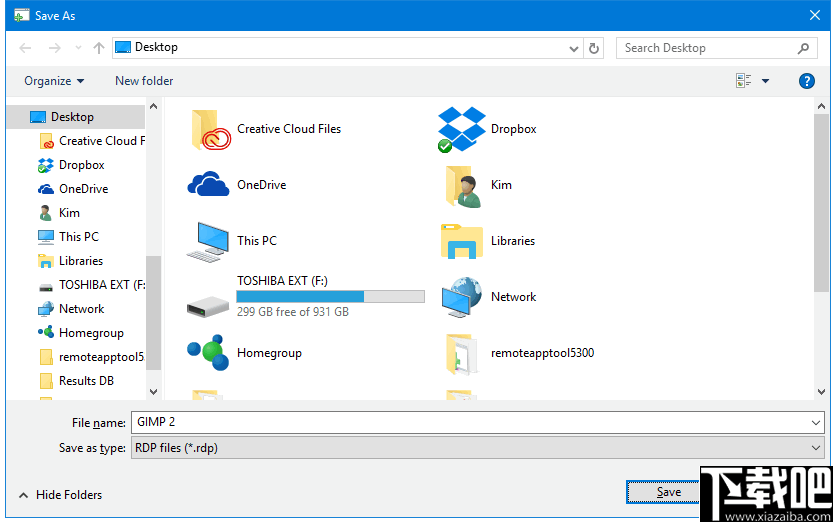
Task: Expand the address bar history dropdown
Action: 574,48
